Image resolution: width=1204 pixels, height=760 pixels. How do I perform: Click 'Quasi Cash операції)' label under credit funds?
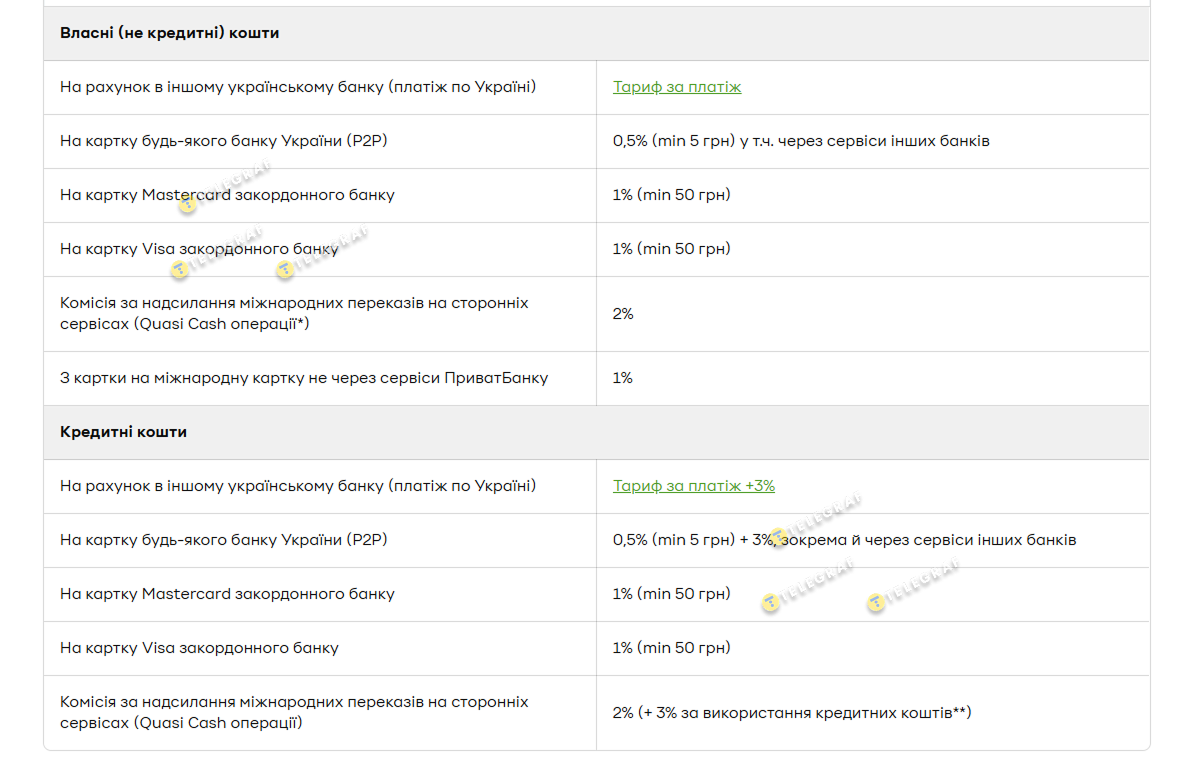pyautogui.click(x=181, y=722)
